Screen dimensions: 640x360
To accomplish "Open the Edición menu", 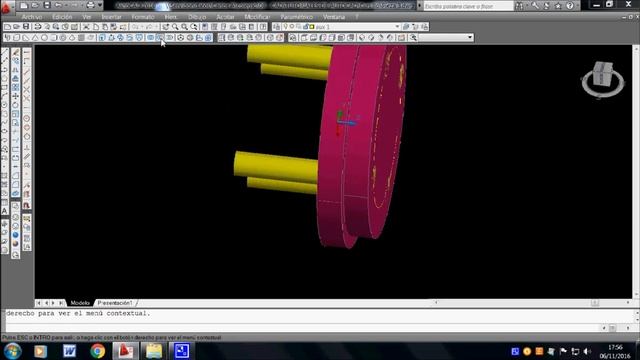I will pyautogui.click(x=62, y=17).
